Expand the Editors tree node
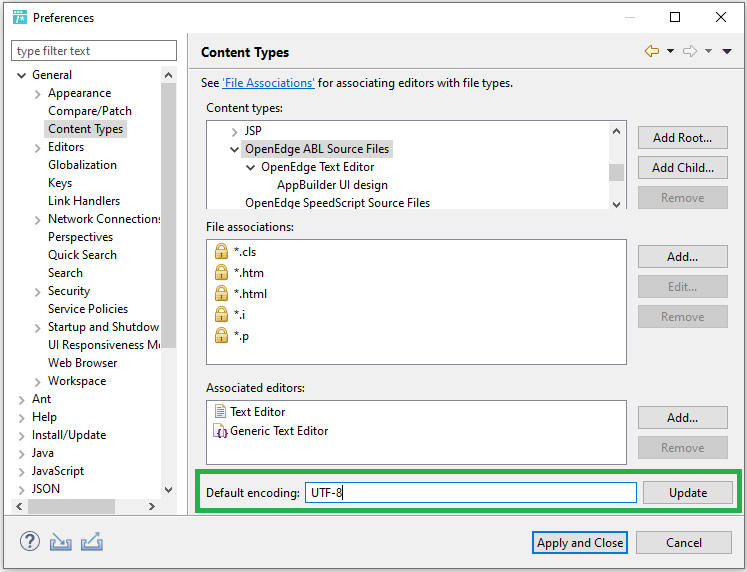The height and width of the screenshot is (572, 747). [x=37, y=147]
